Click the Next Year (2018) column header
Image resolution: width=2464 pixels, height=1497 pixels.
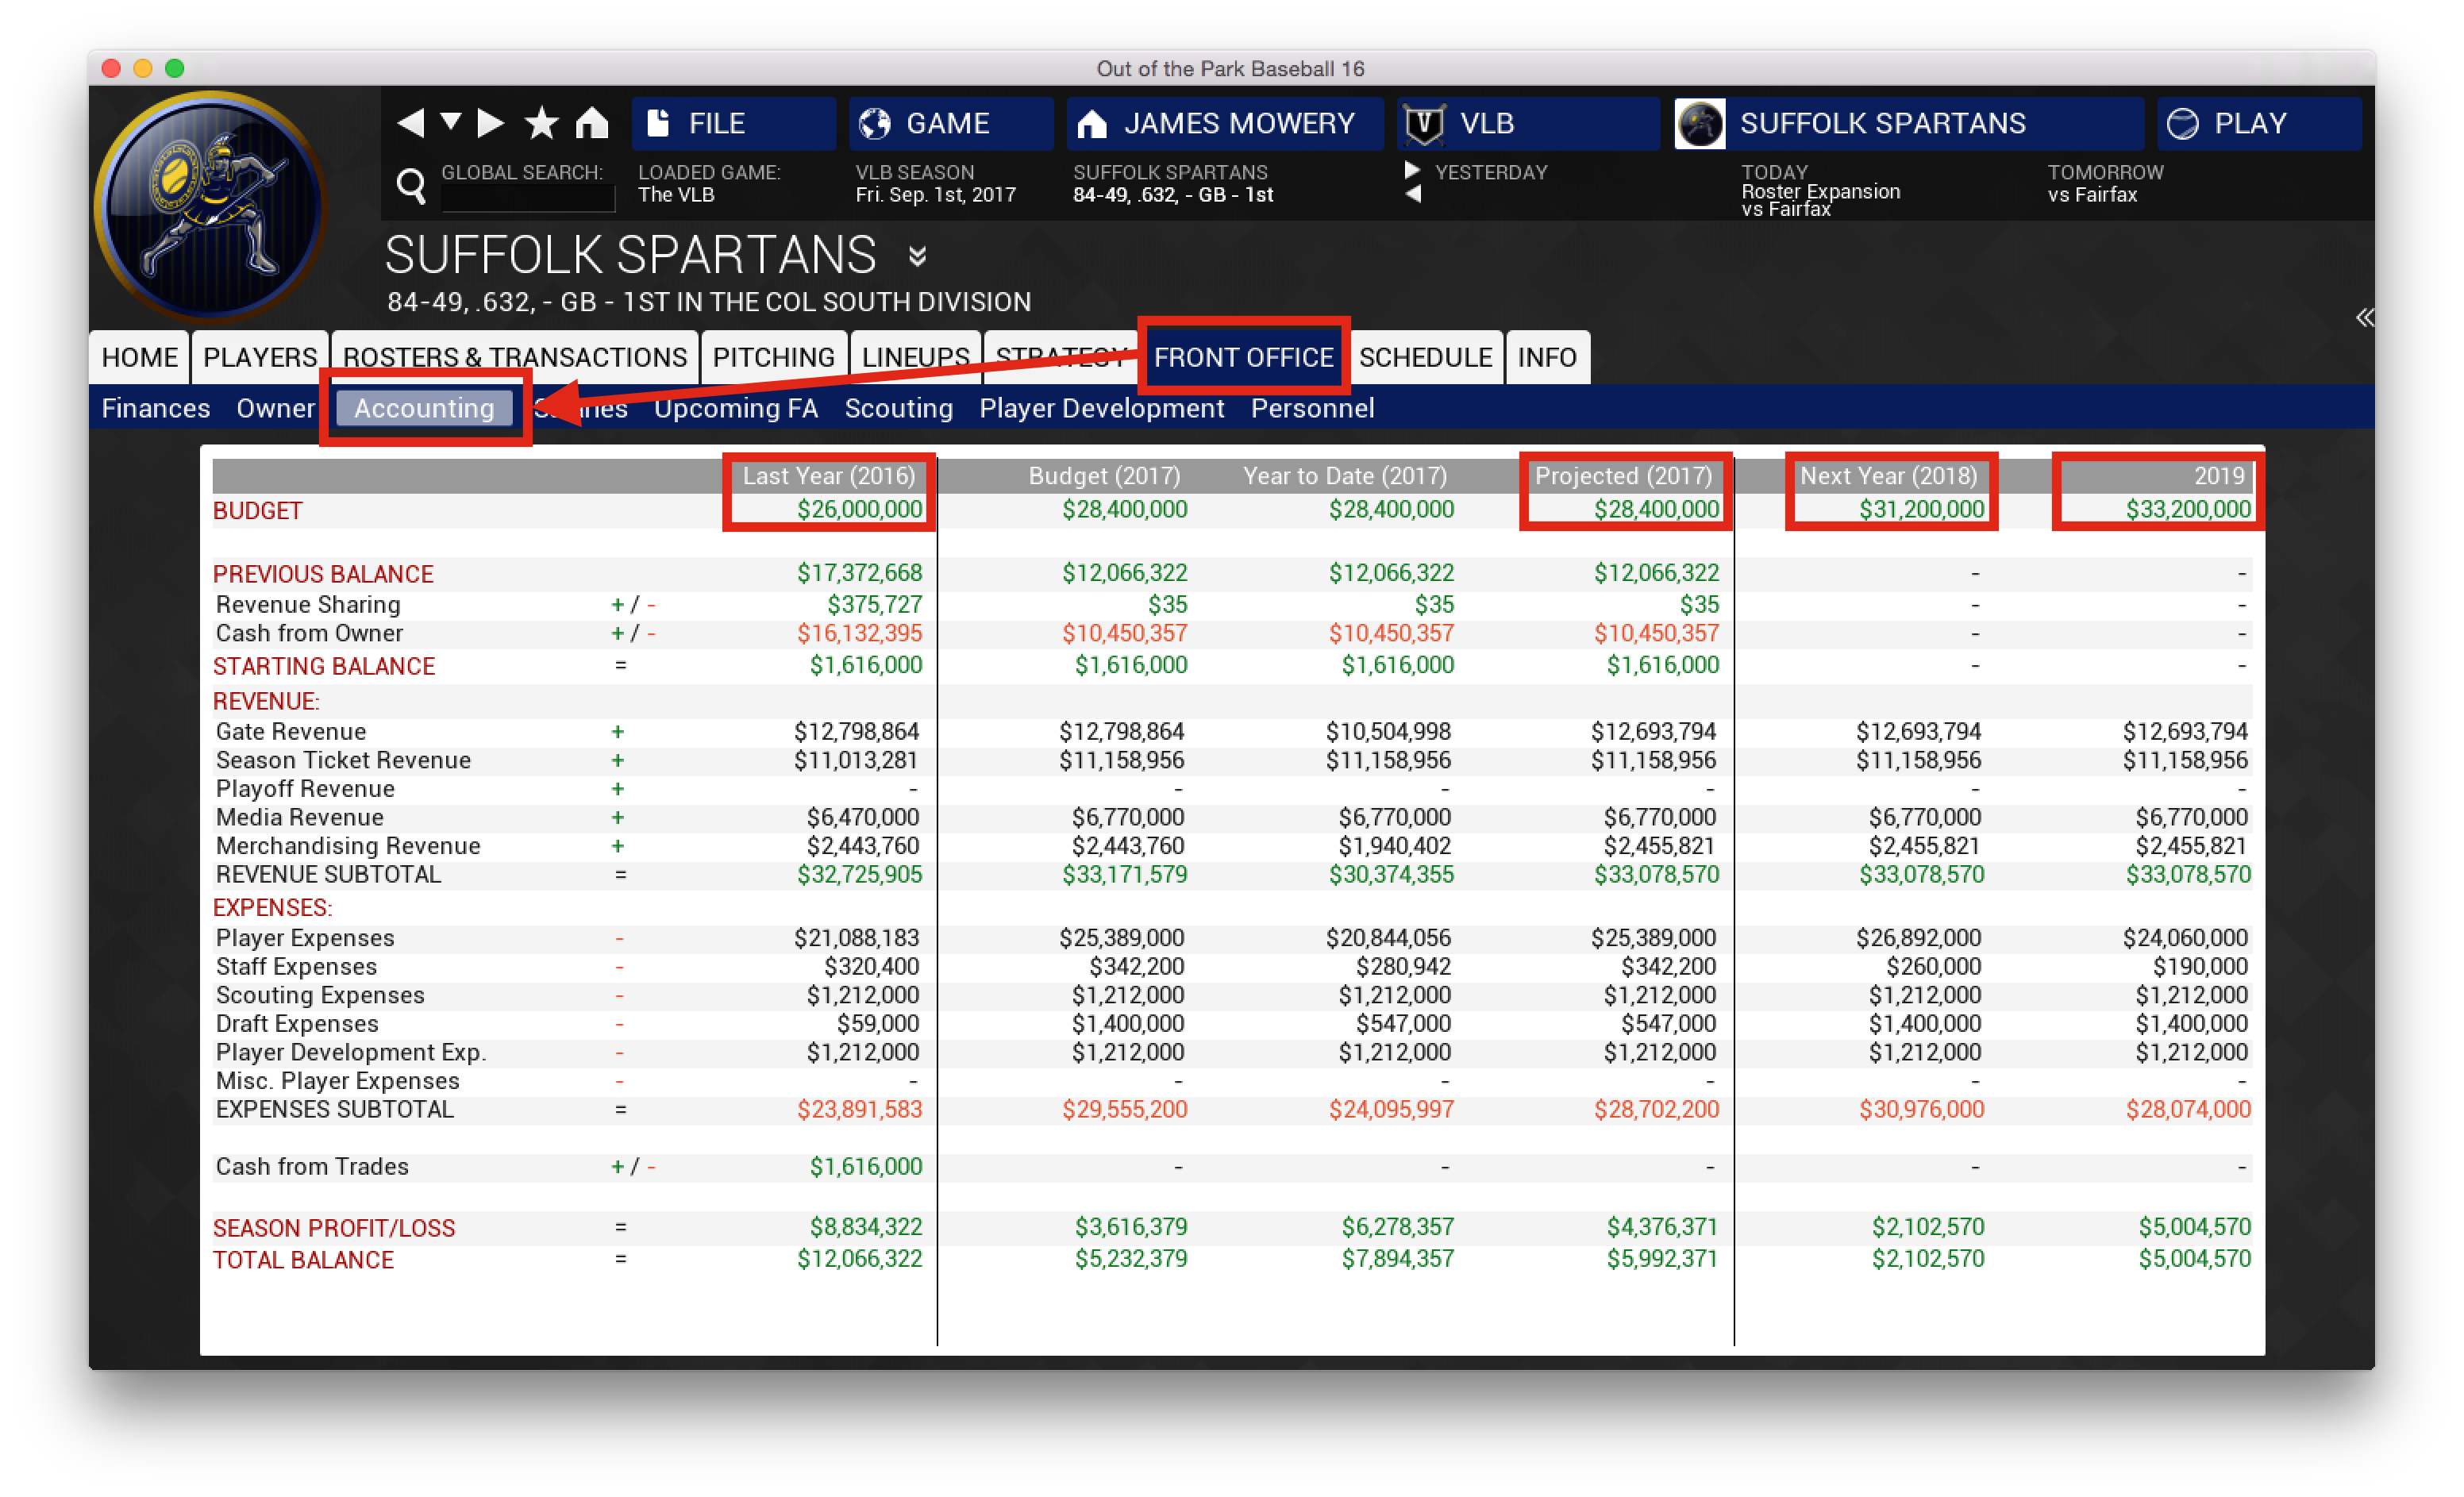pos(1889,476)
